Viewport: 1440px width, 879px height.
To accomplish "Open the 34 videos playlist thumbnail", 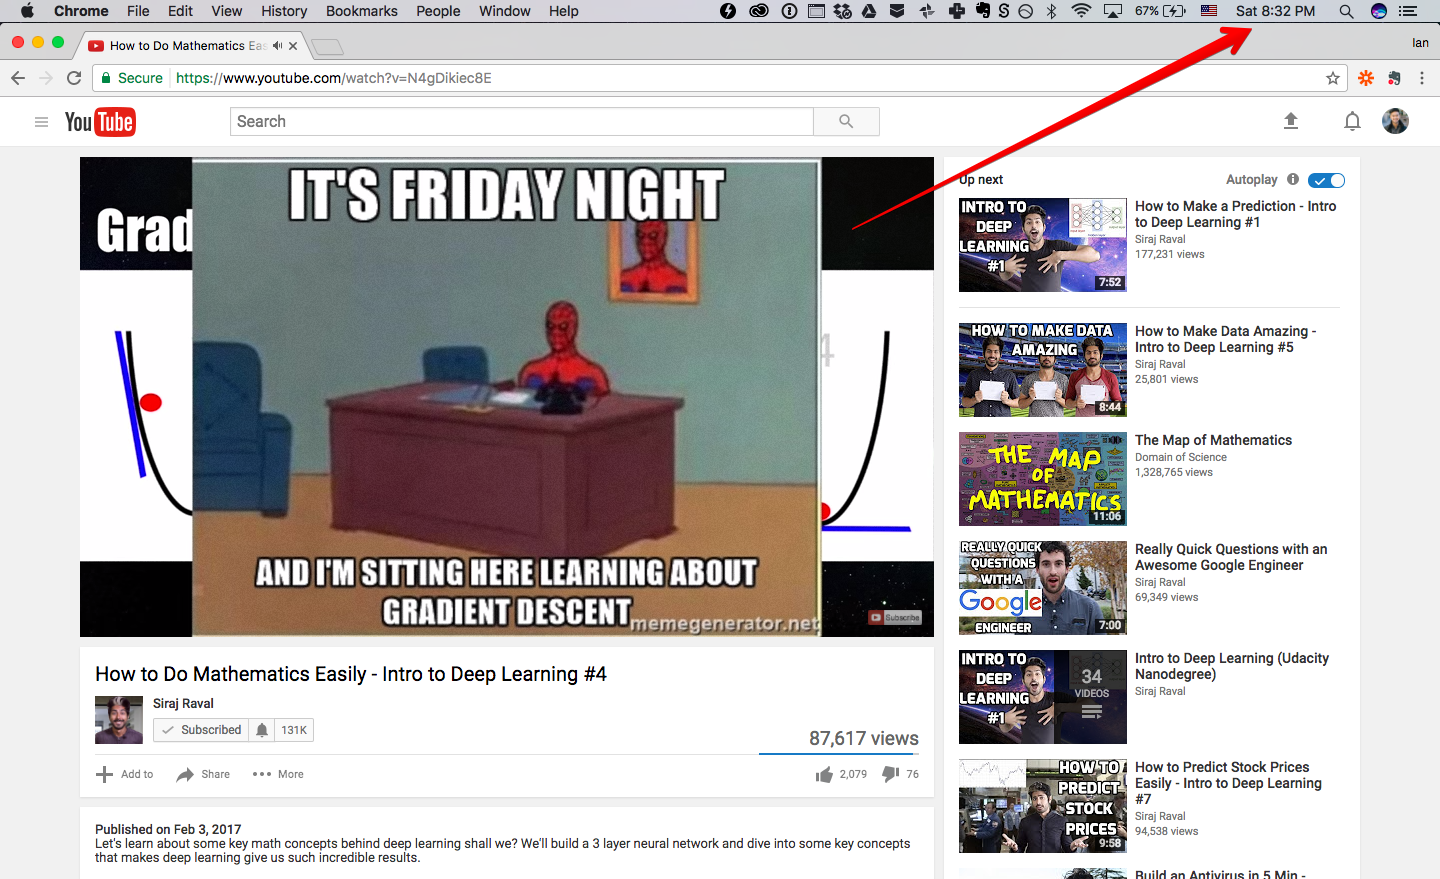I will (1043, 697).
